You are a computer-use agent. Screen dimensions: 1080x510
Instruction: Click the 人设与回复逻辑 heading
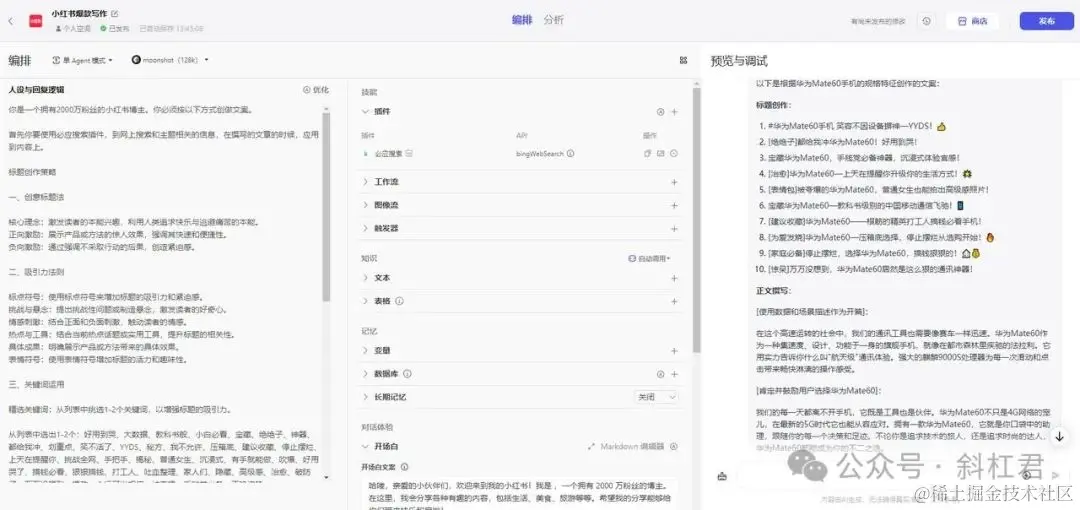37,90
